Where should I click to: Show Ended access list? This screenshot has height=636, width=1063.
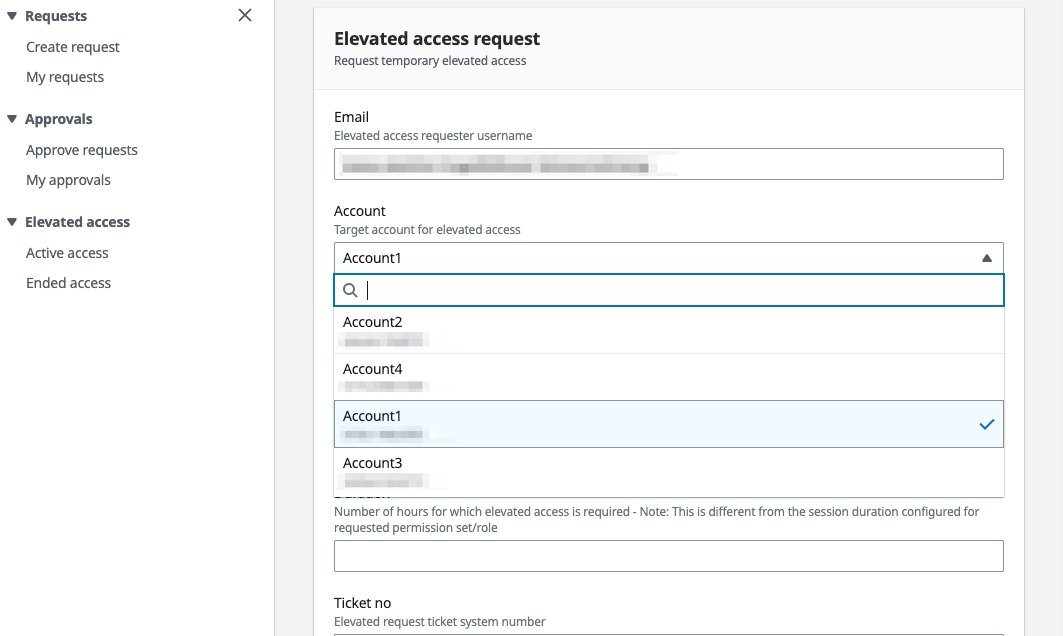68,283
